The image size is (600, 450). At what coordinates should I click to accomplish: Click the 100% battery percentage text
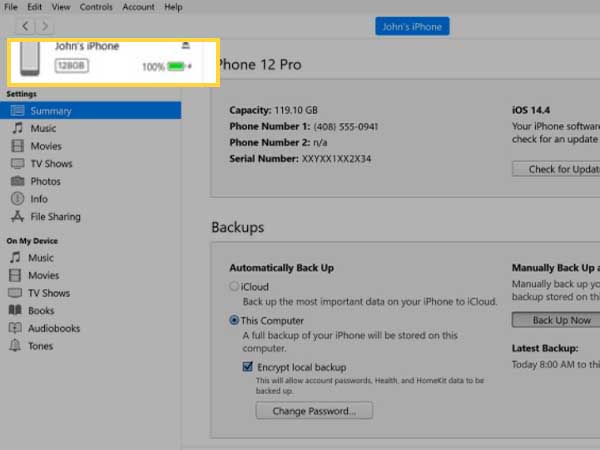click(x=153, y=67)
